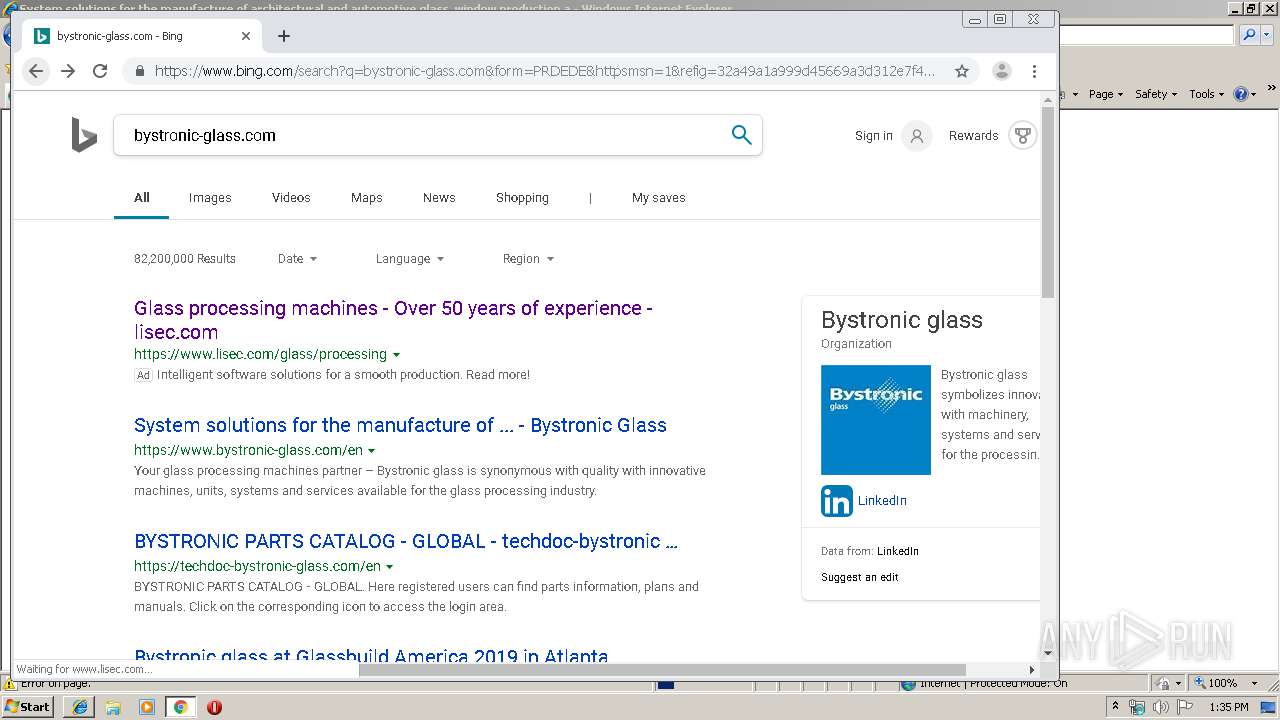Open the System solutions Bystronic Glass result

[400, 425]
